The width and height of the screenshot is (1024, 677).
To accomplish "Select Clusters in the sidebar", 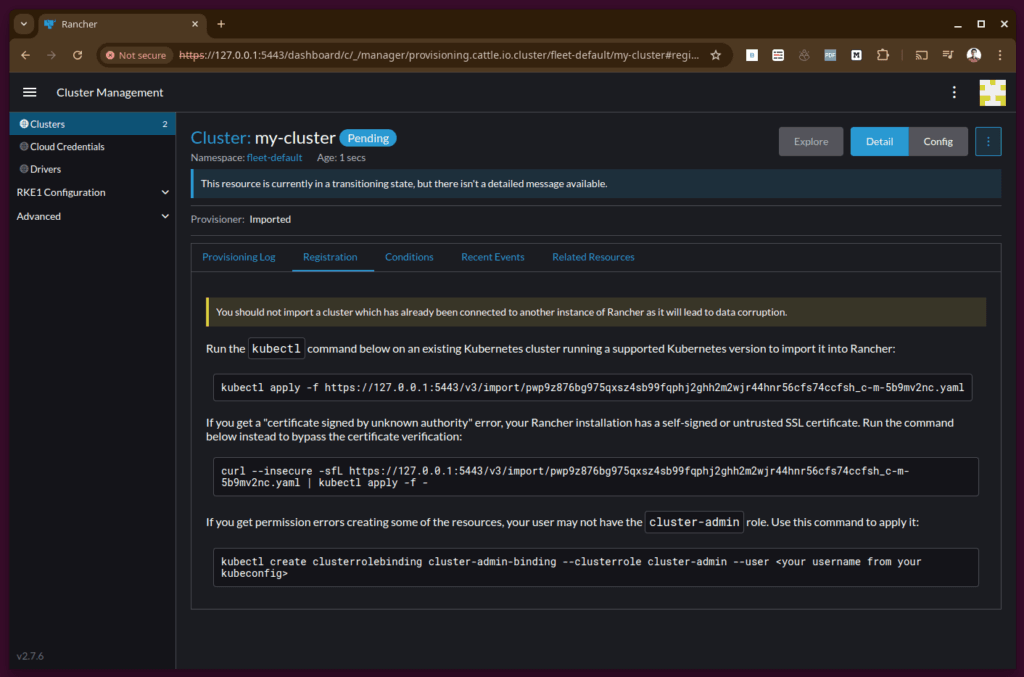I will [x=92, y=123].
